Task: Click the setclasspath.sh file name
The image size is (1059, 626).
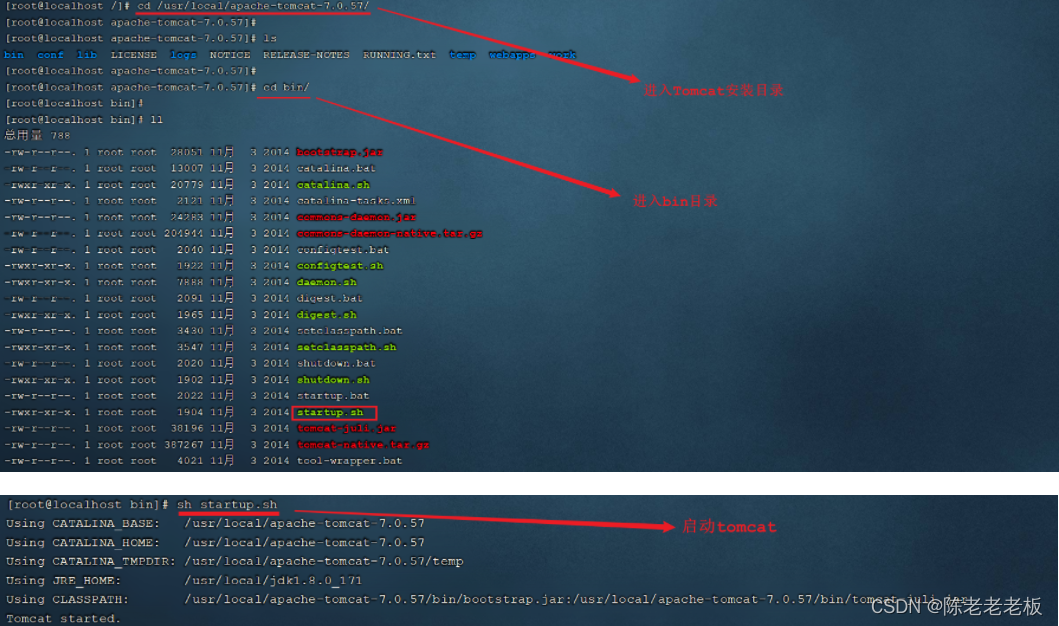Action: click(346, 347)
